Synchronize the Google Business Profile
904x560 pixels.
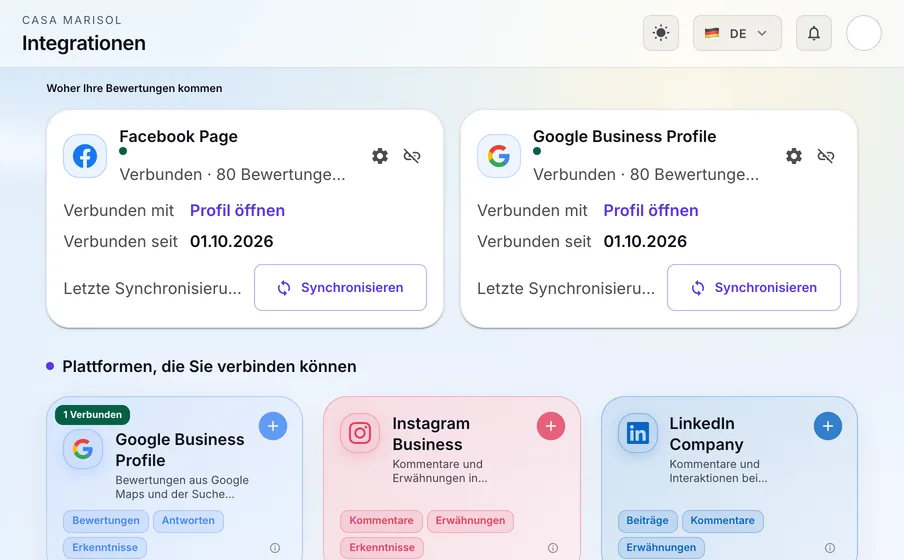[754, 288]
